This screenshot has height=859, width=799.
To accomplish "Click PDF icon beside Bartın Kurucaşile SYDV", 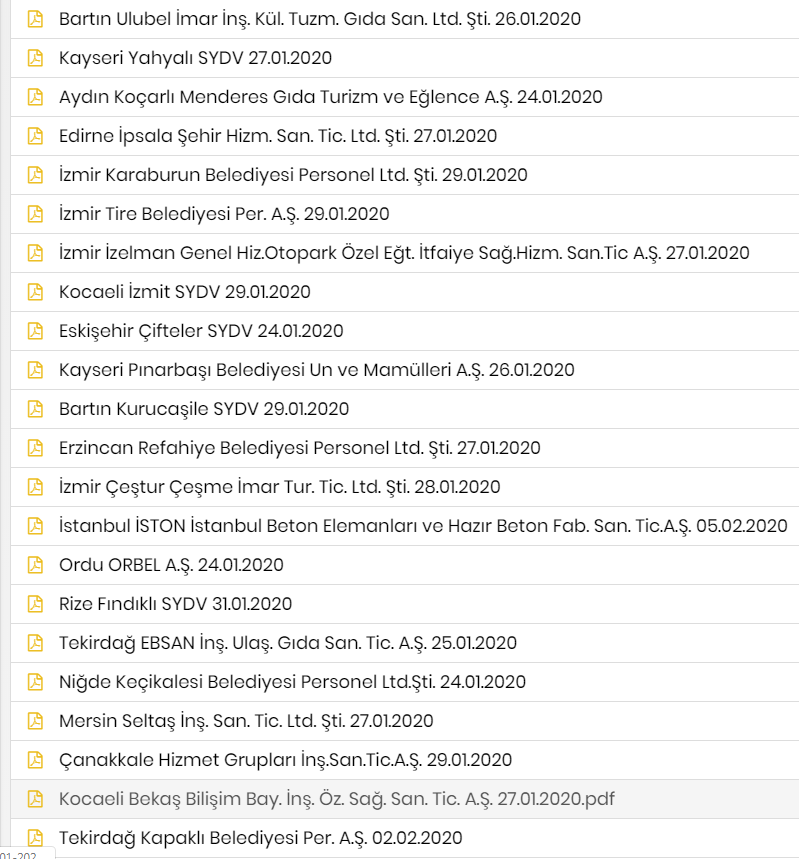I will coord(35,409).
